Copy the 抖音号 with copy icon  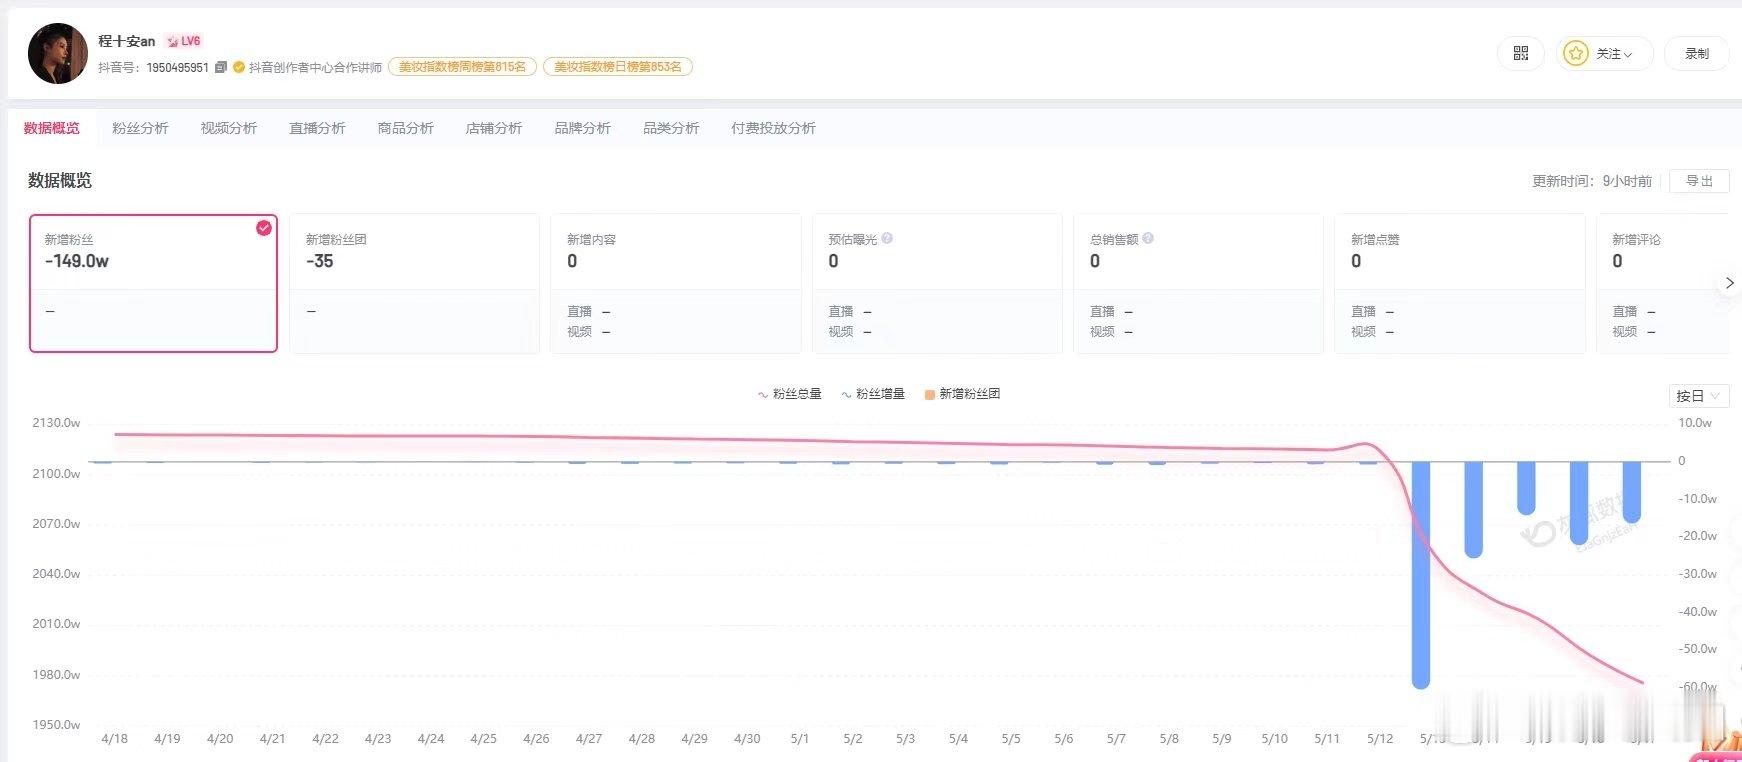221,67
